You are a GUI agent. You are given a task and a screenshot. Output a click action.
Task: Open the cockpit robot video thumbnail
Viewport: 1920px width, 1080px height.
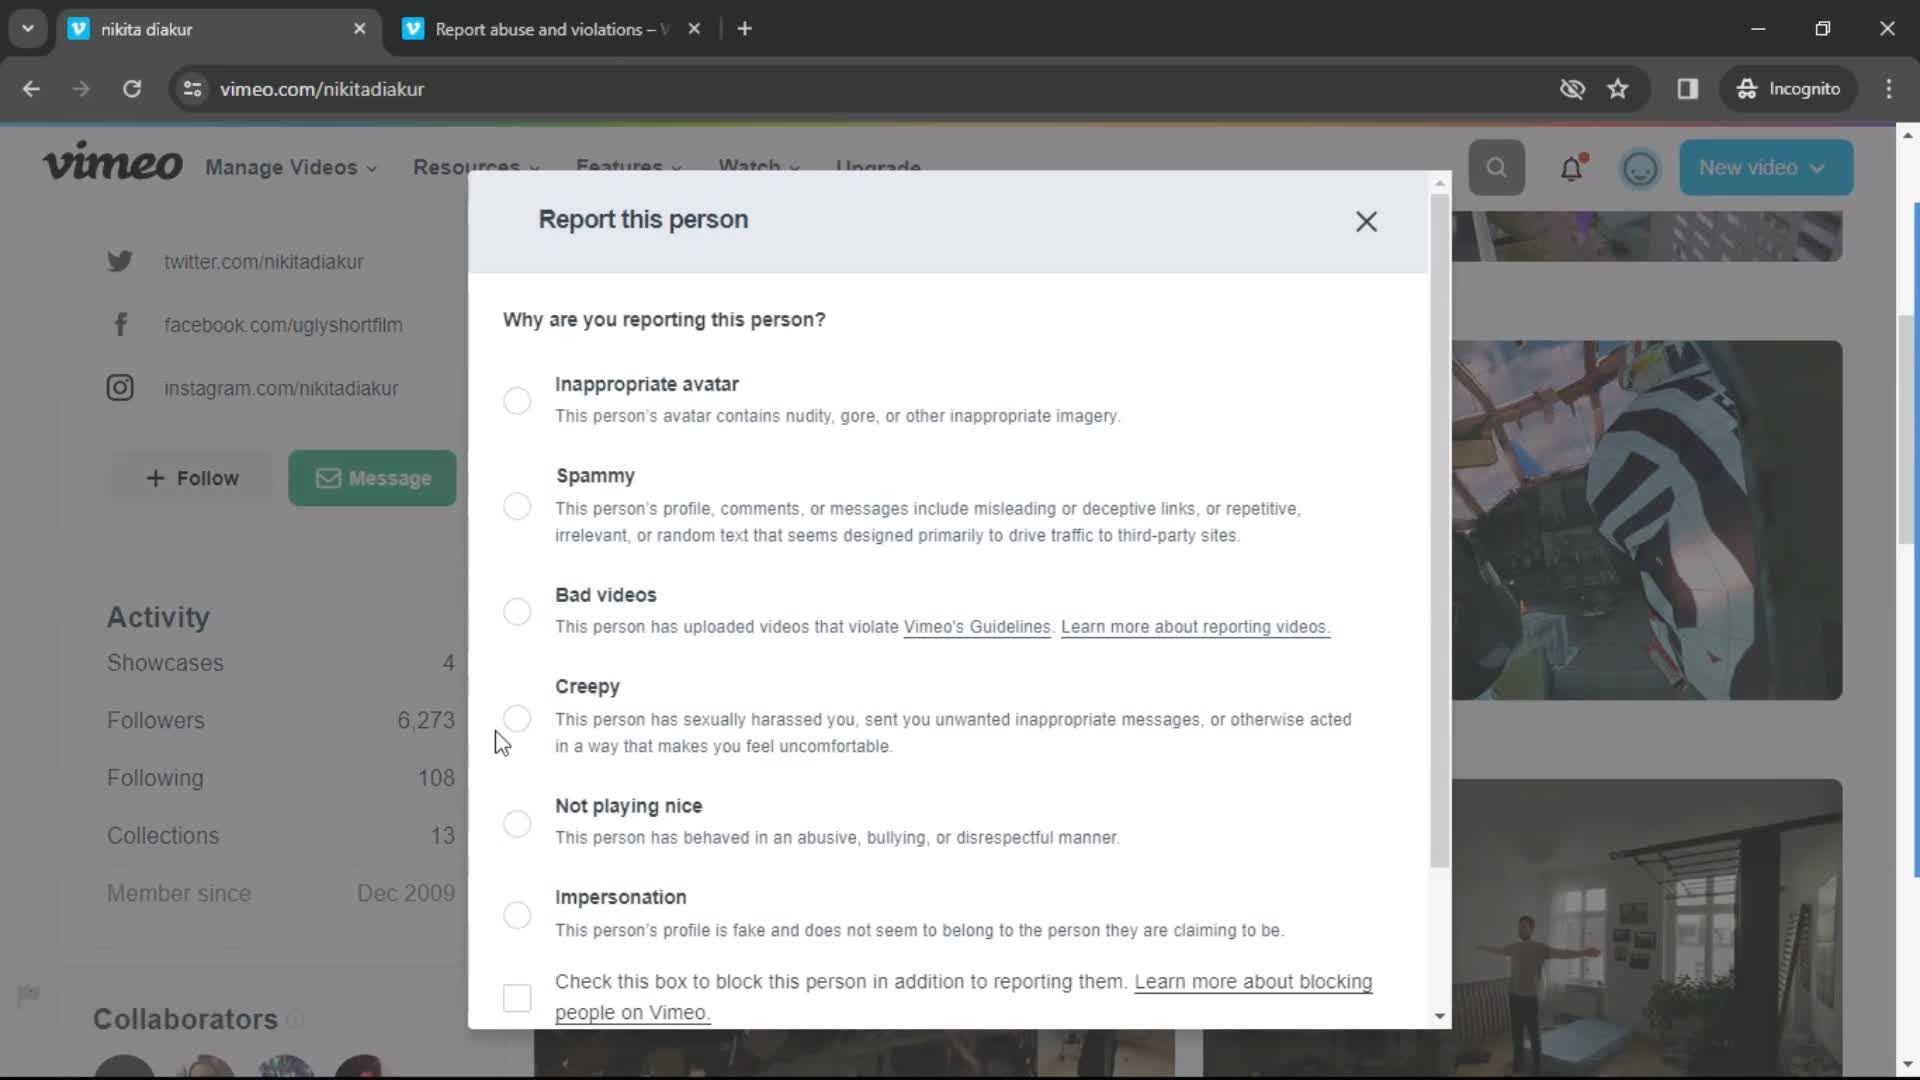coord(1647,520)
